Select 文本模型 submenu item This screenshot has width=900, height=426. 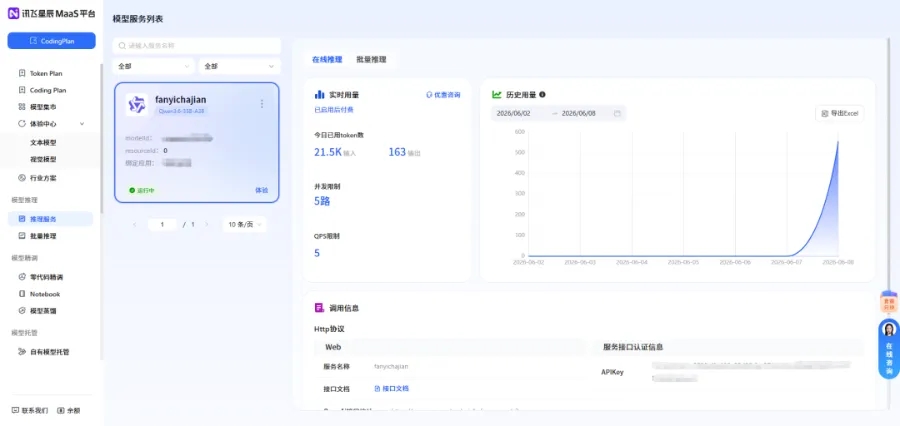43,142
